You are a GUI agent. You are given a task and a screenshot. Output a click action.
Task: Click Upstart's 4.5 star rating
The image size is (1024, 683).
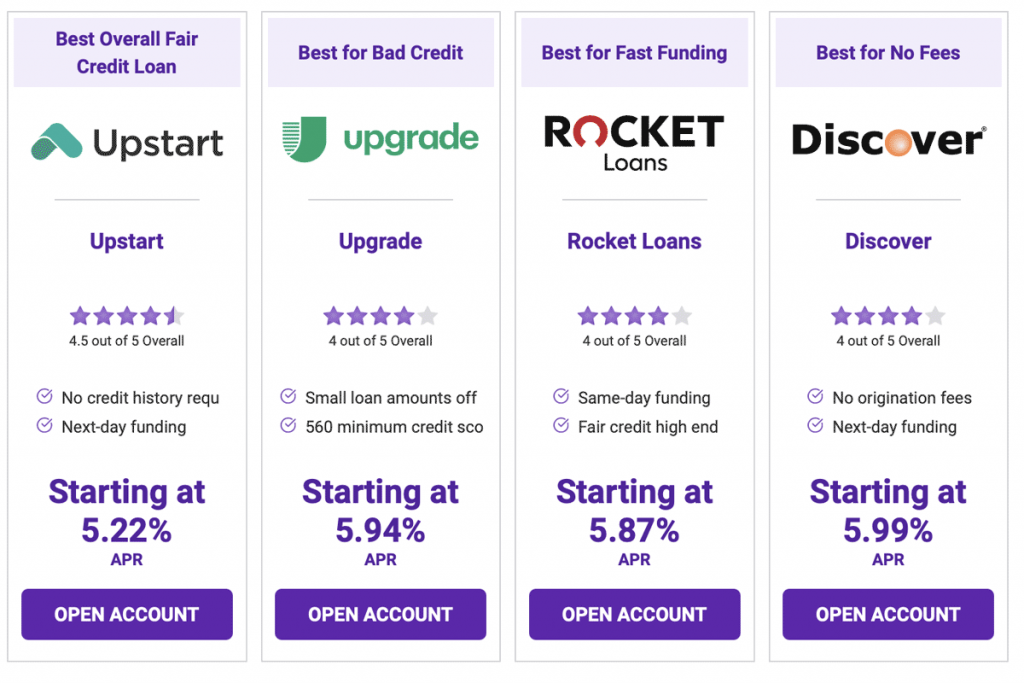click(127, 316)
